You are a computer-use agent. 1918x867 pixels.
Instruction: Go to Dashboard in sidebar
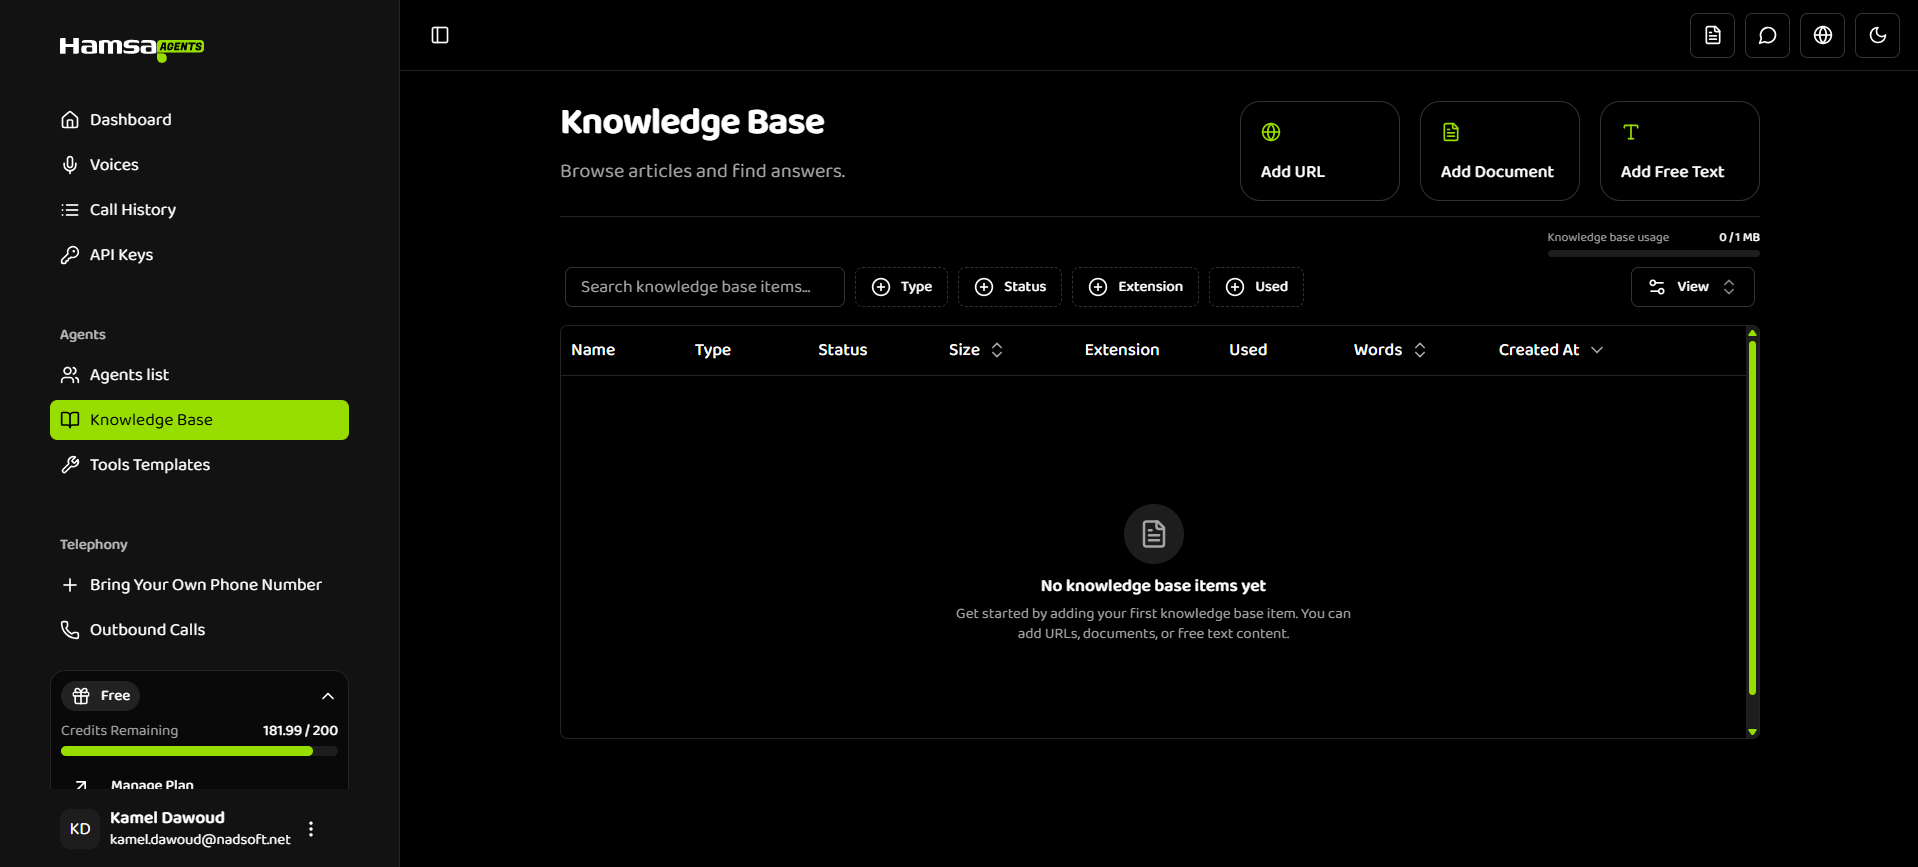(x=199, y=120)
